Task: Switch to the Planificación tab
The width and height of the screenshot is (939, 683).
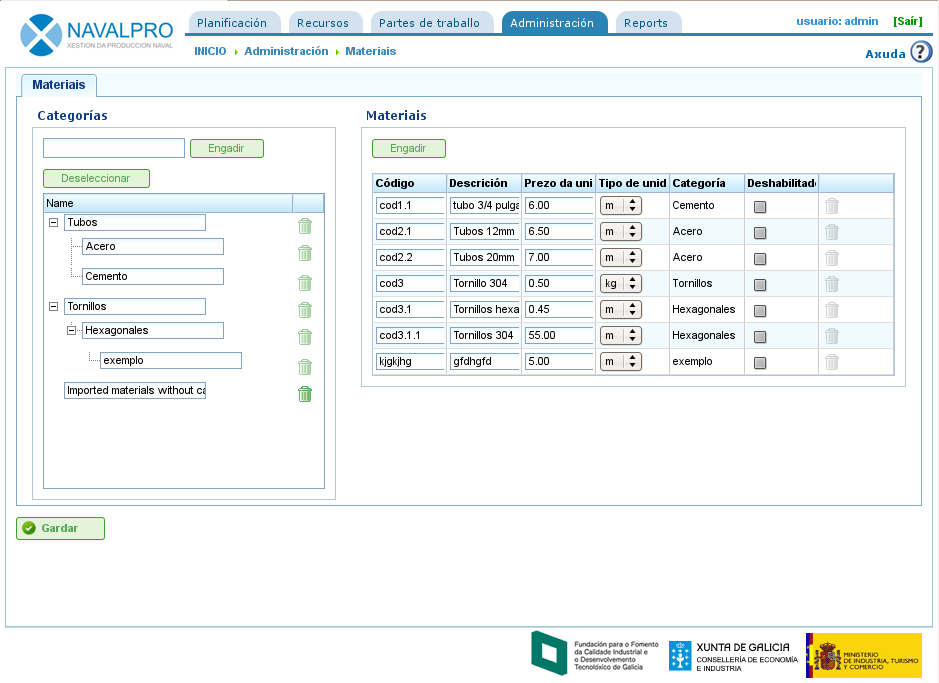Action: click(x=232, y=23)
